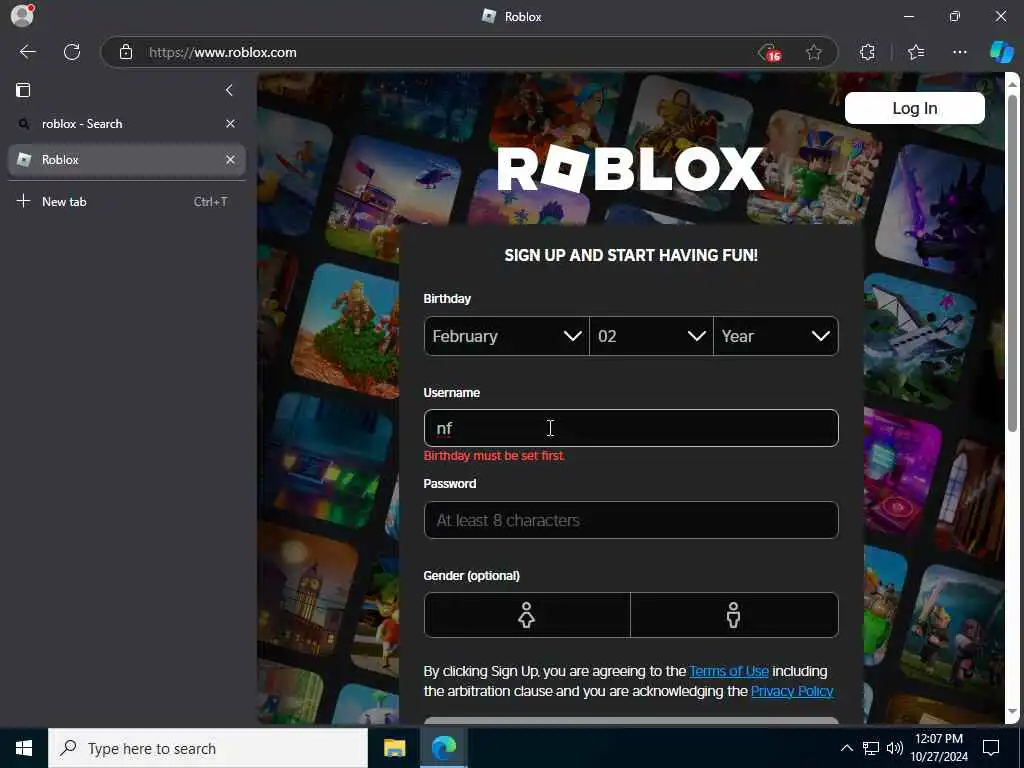Restore down the browser window

(x=955, y=16)
